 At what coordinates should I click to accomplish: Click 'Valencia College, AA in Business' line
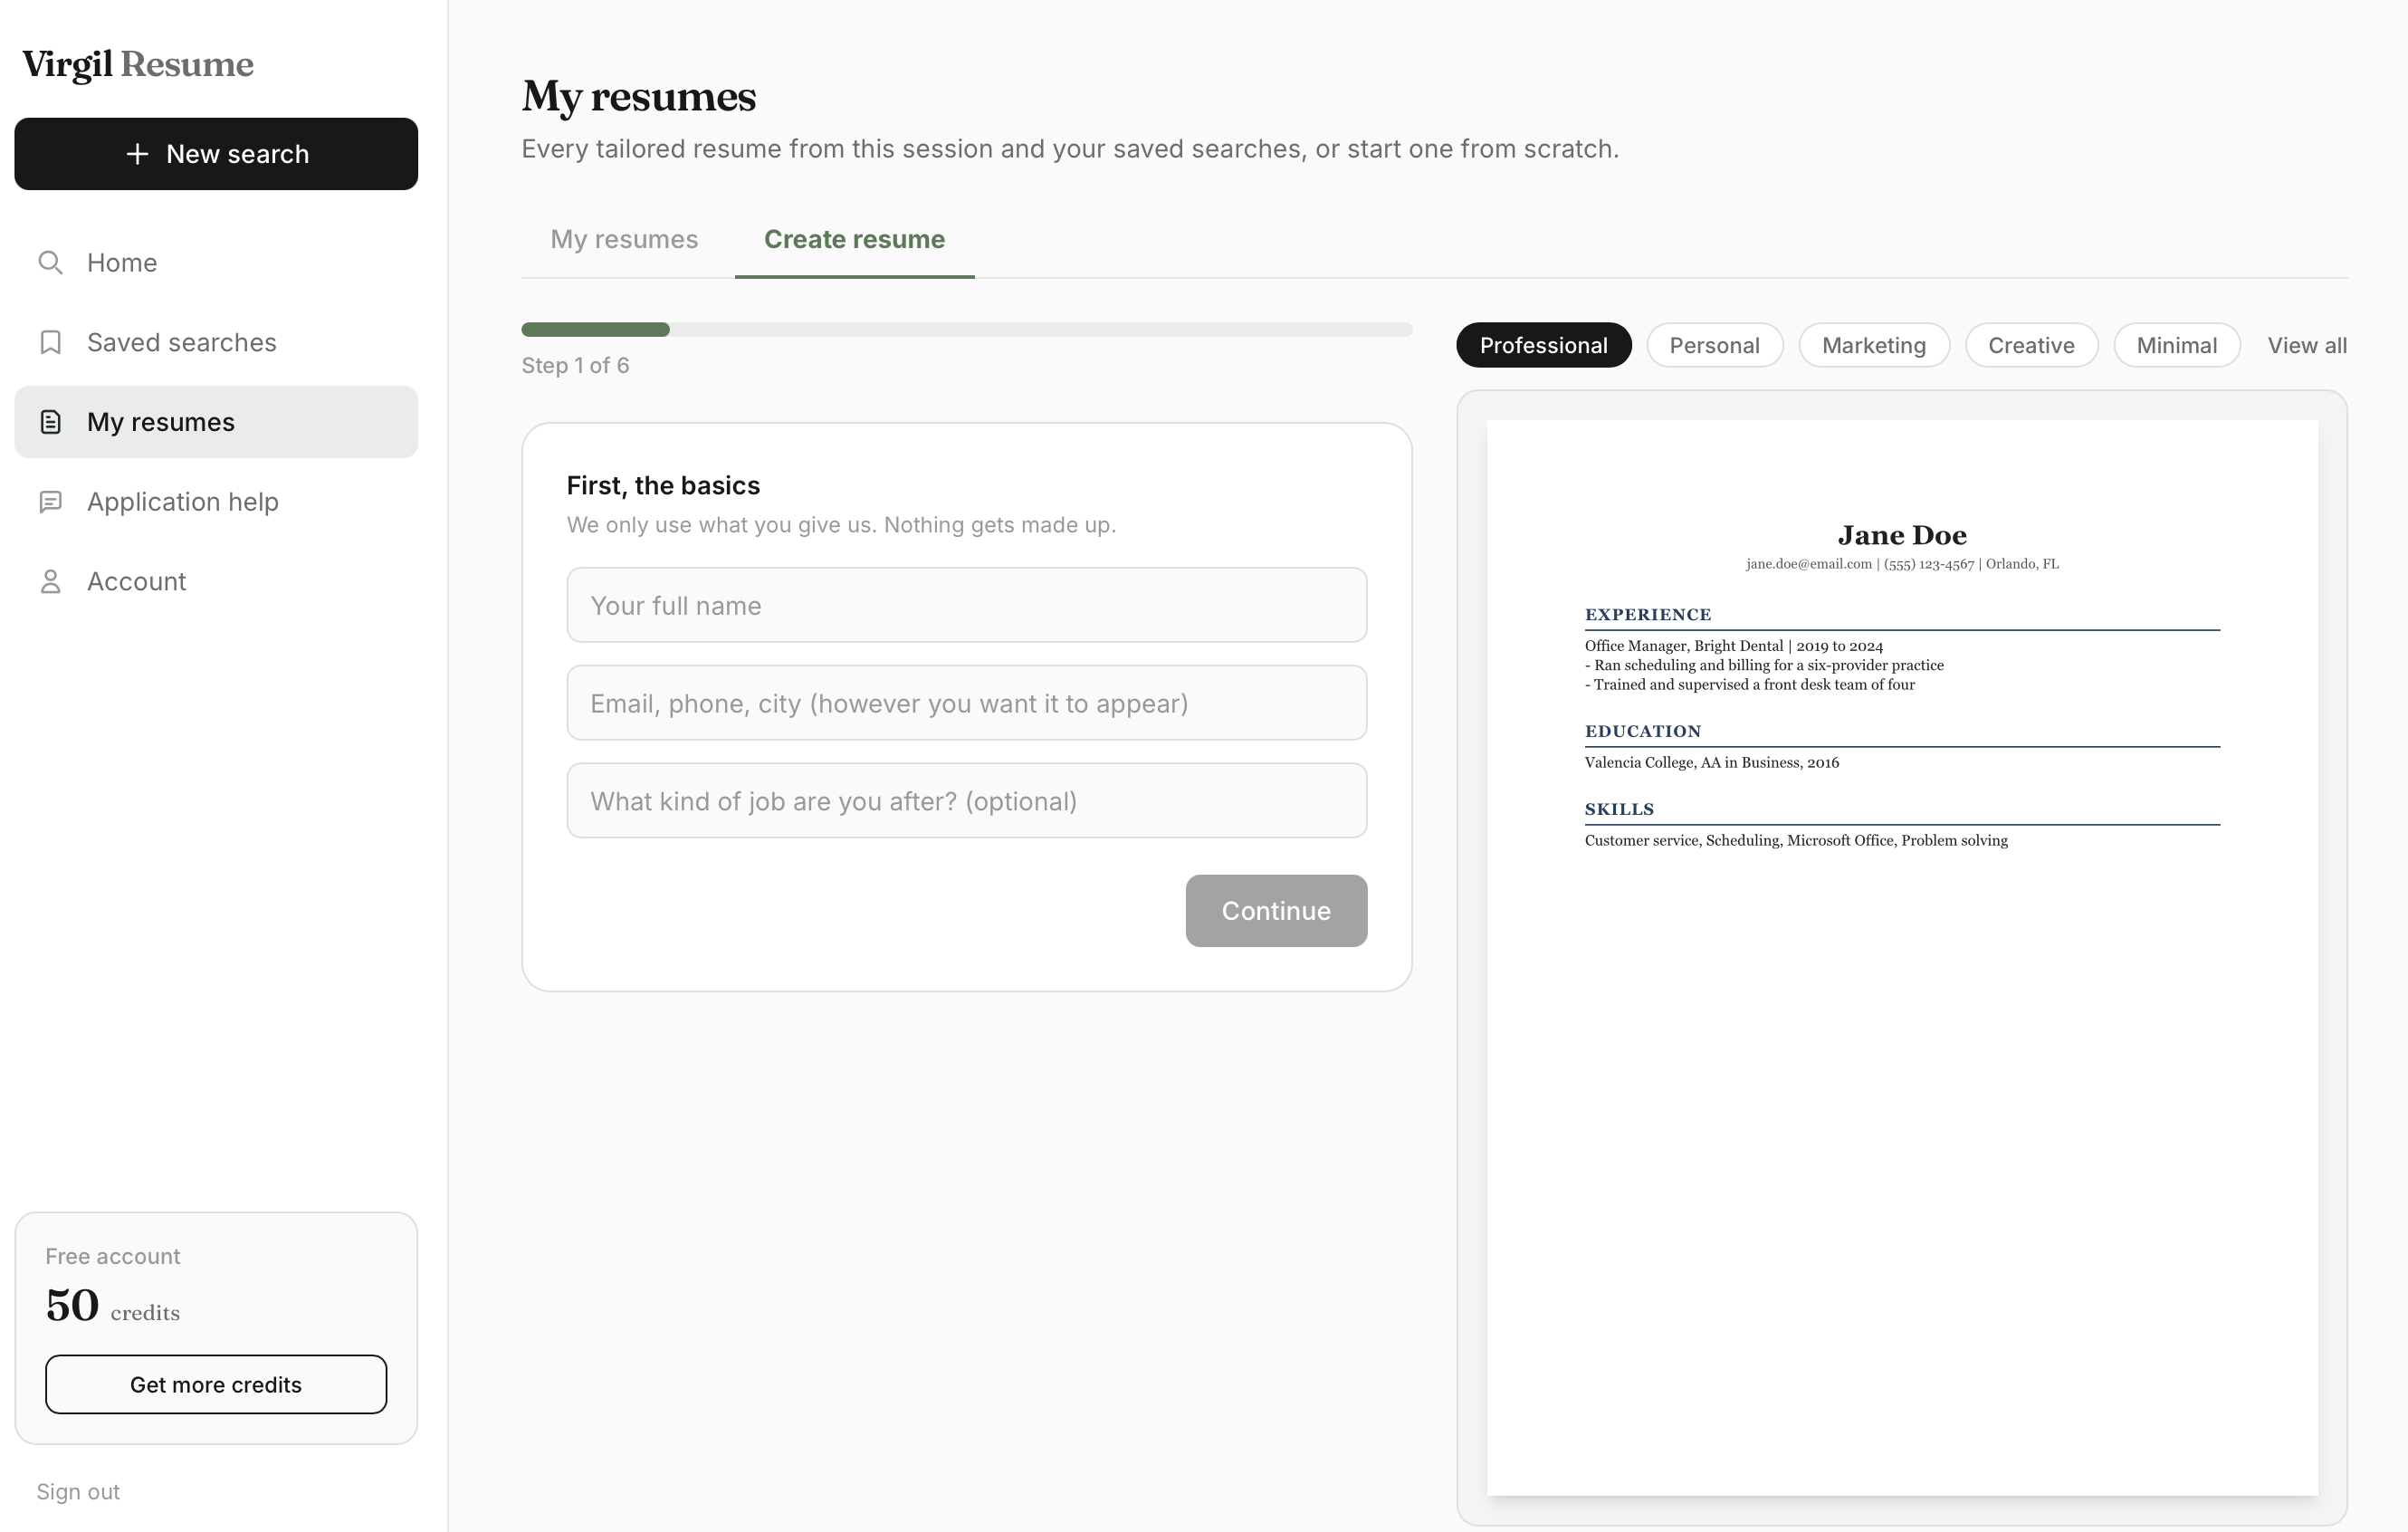click(1711, 762)
